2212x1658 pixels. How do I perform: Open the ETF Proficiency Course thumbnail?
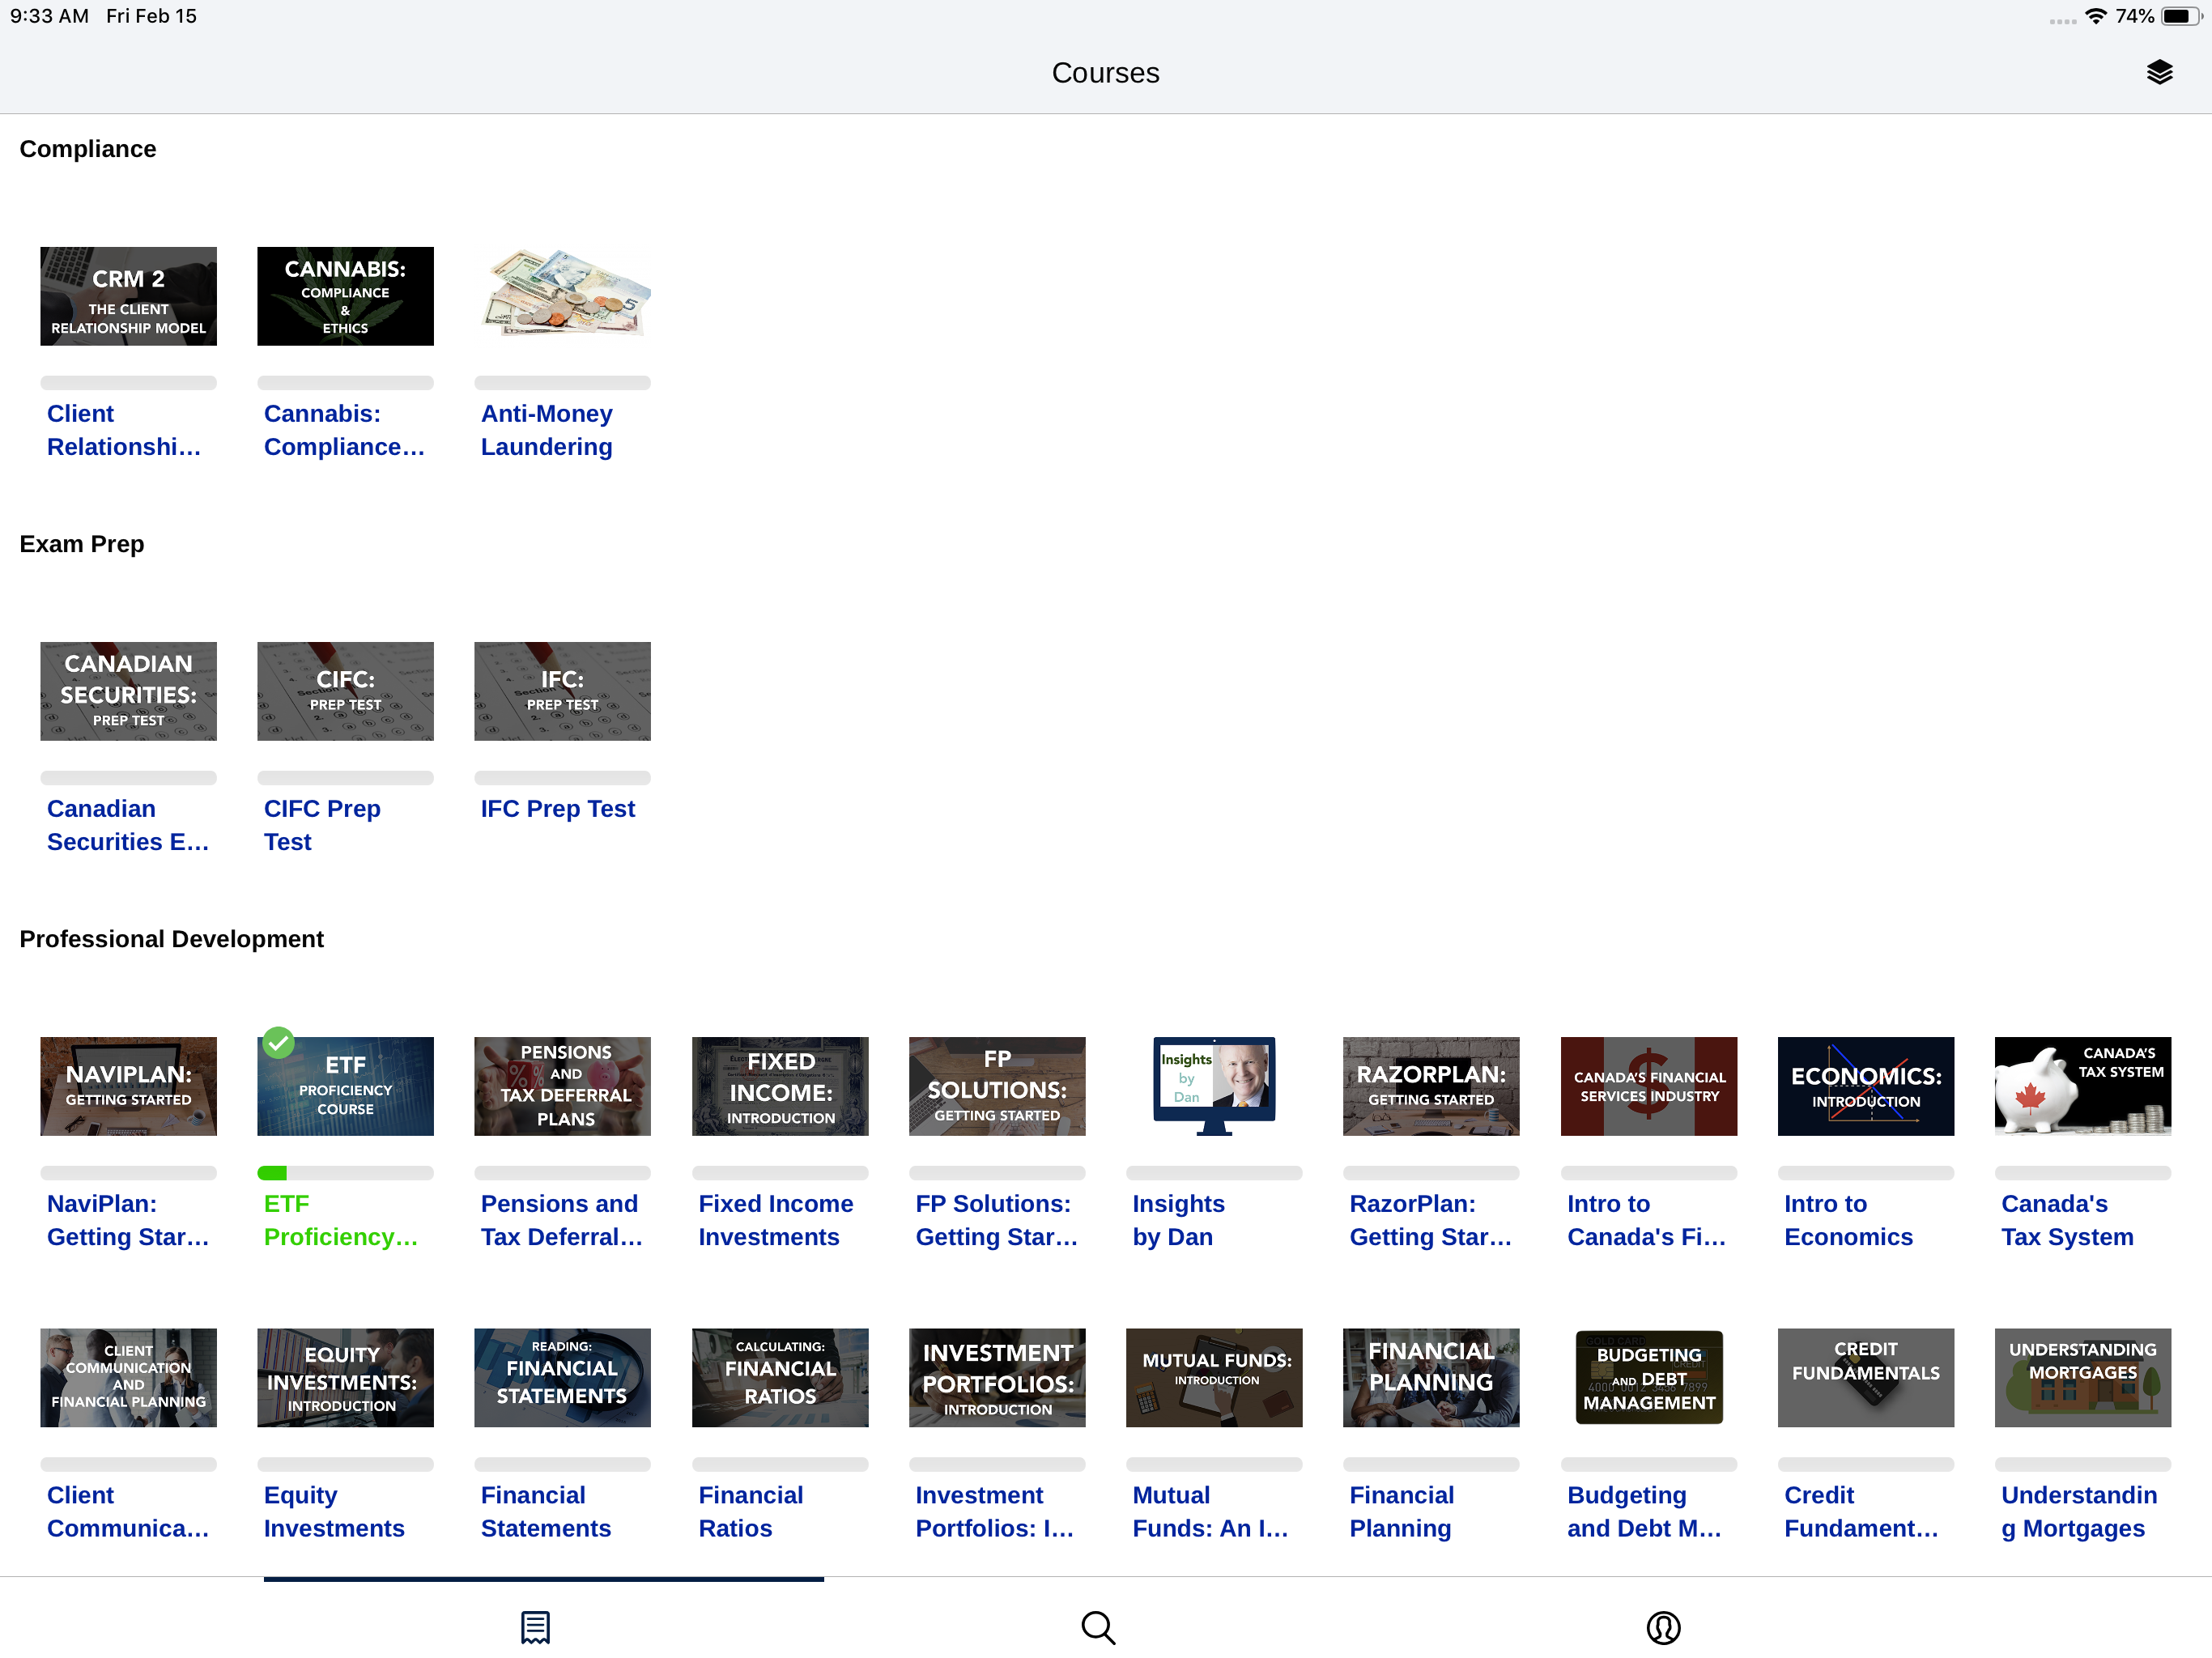pos(345,1086)
